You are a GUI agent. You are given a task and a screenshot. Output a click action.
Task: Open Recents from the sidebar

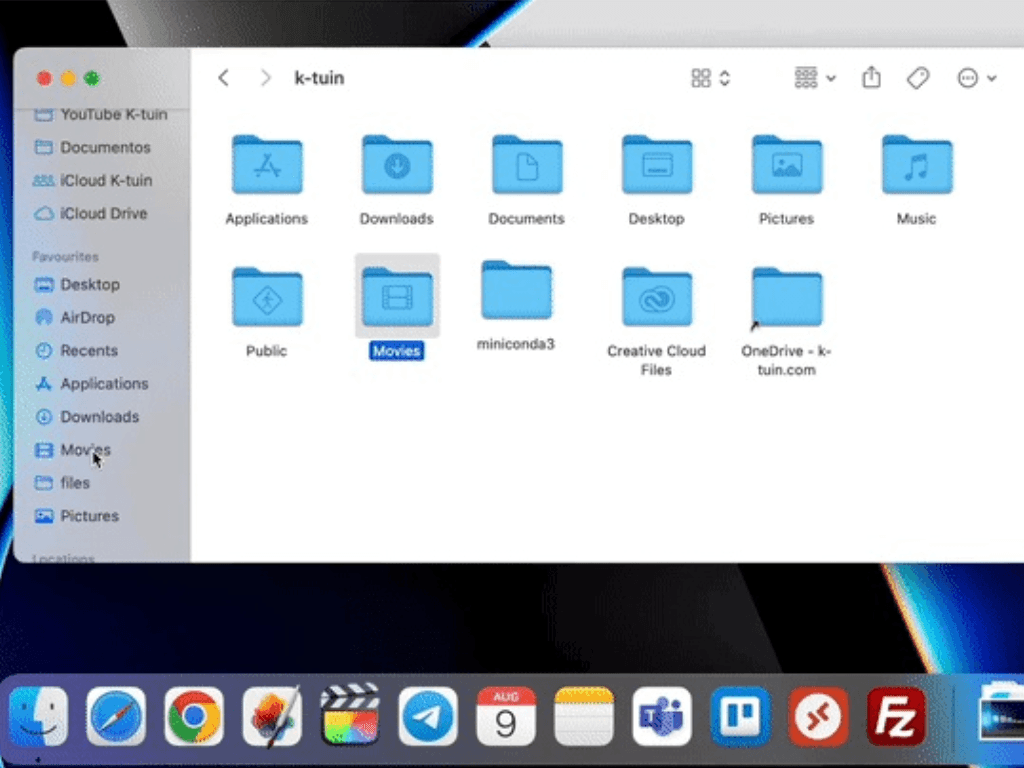pyautogui.click(x=86, y=350)
